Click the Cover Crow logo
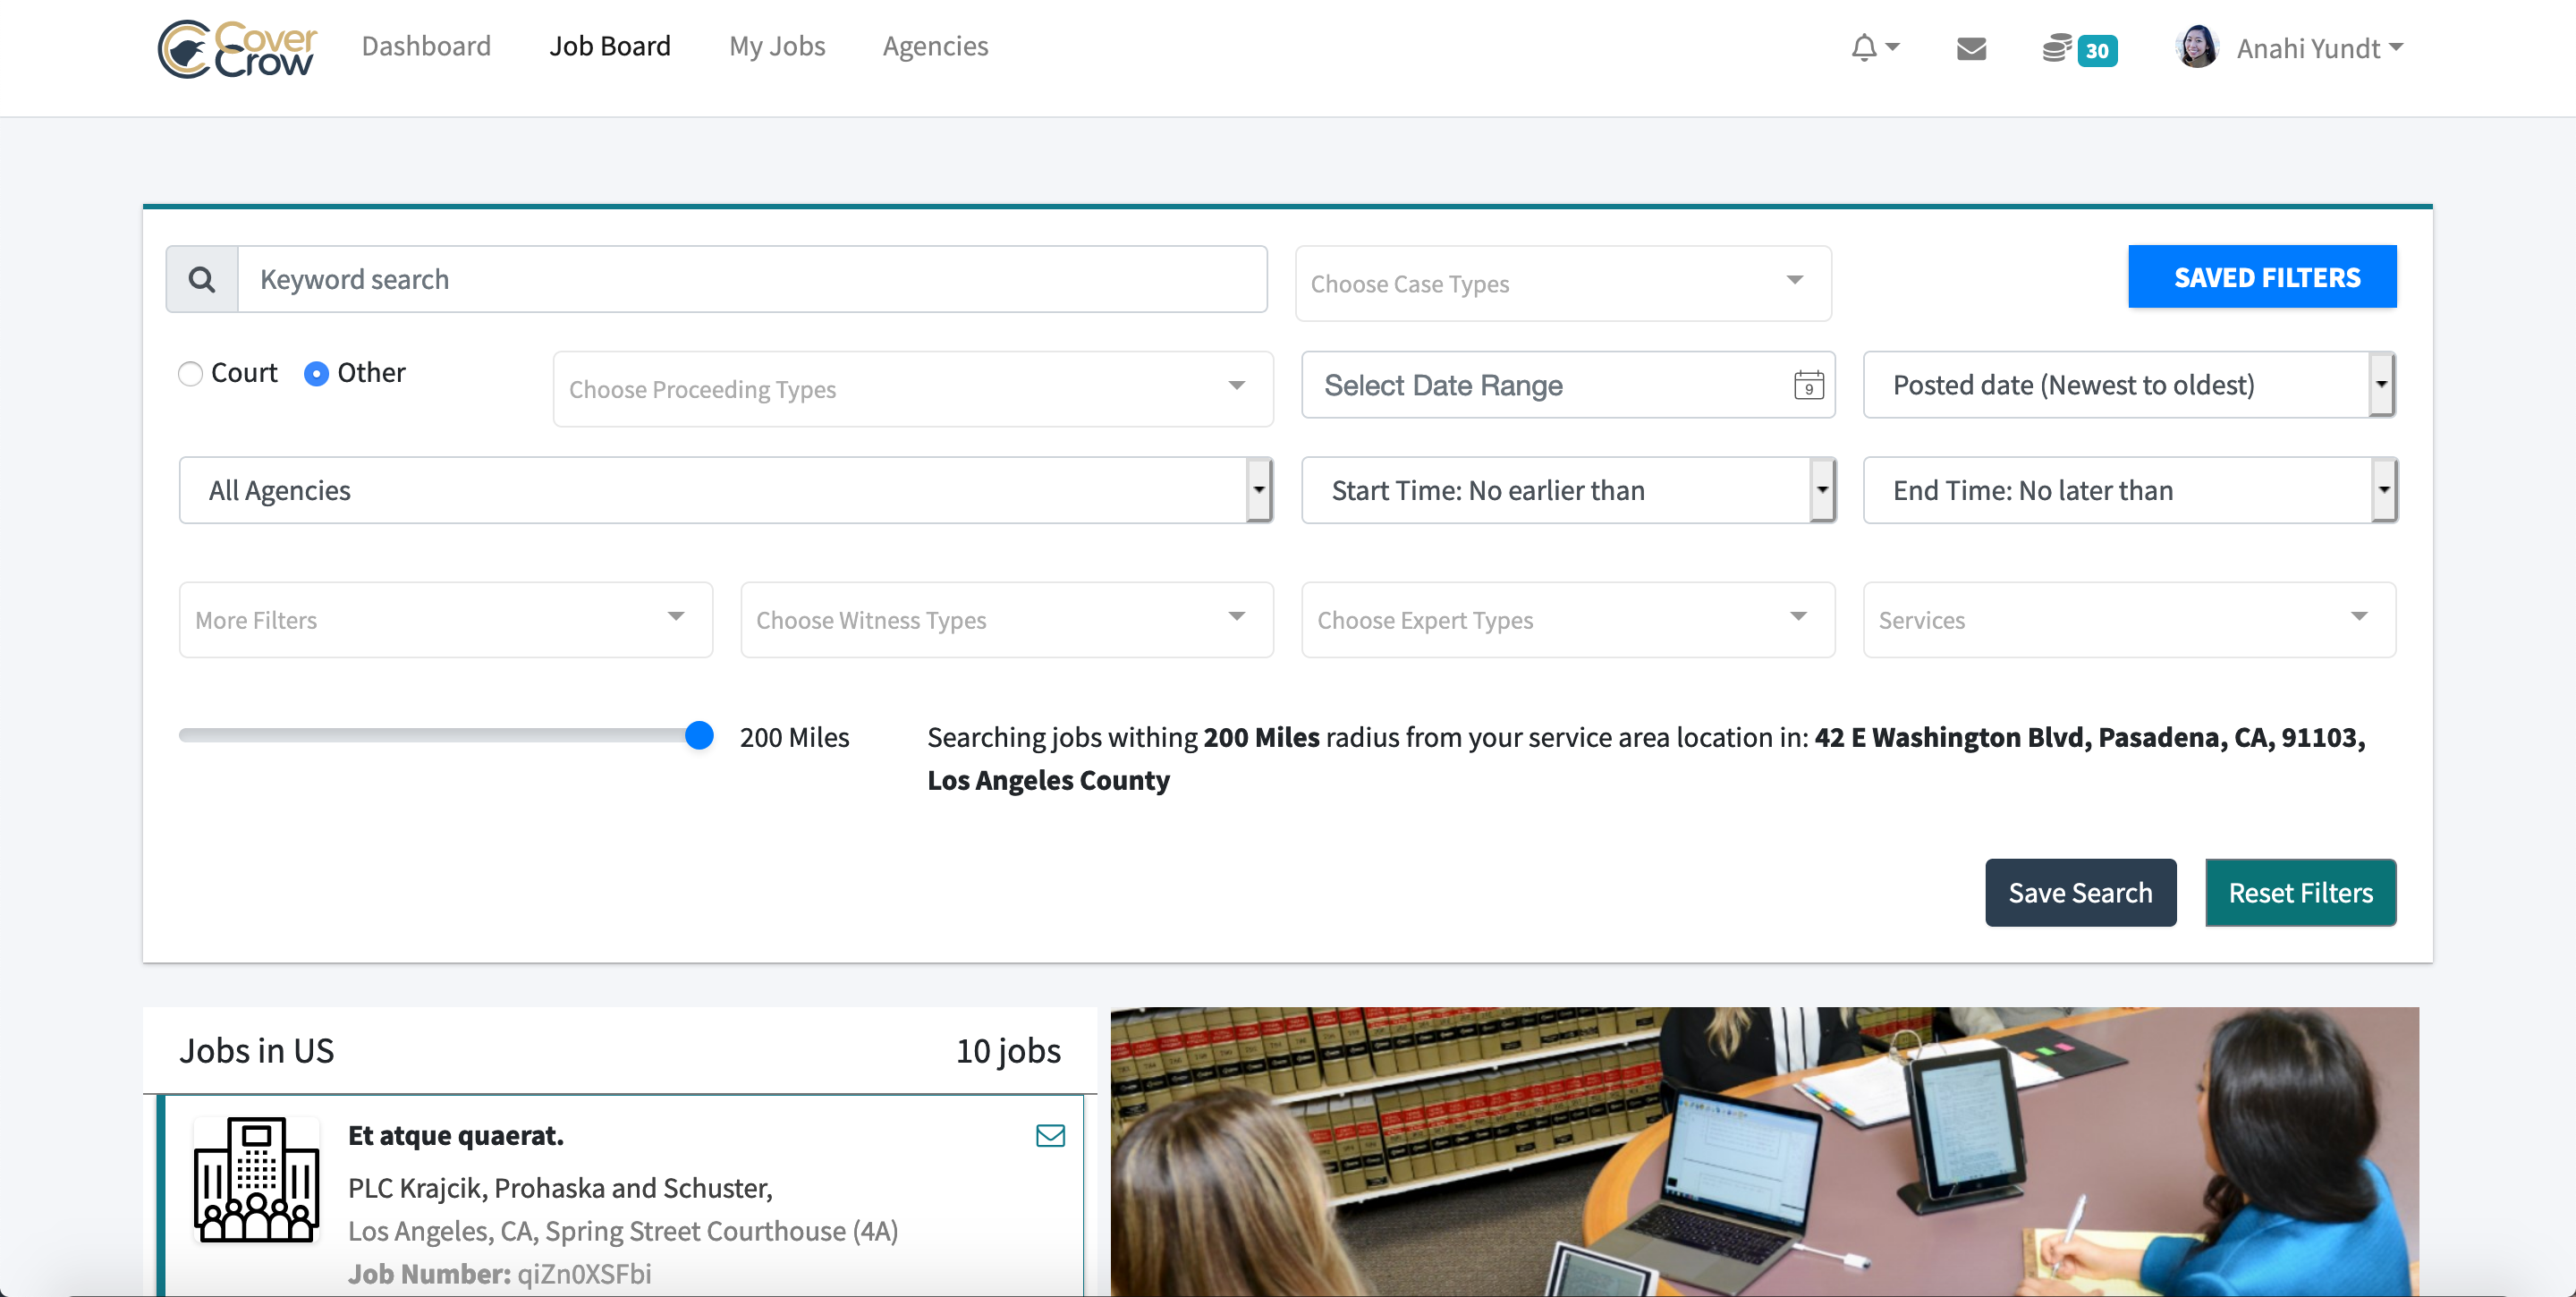The image size is (2576, 1297). click(237, 48)
